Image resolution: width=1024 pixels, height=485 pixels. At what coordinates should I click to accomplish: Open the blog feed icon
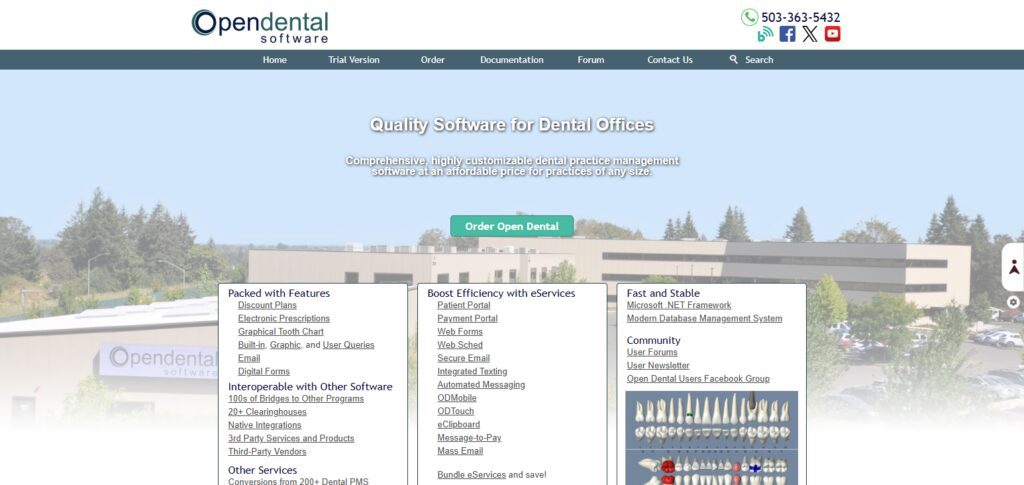pos(765,34)
